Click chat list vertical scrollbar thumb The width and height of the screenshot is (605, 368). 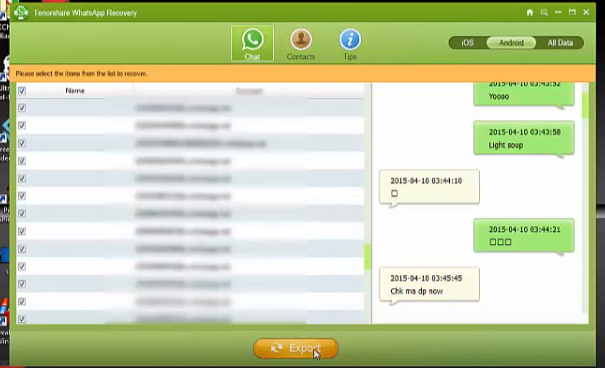click(x=367, y=257)
